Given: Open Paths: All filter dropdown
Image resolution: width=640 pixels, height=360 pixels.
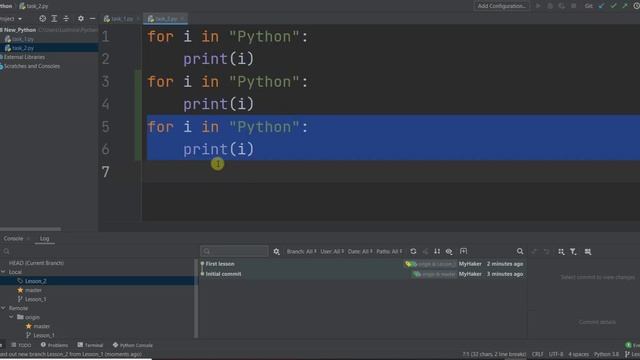Looking at the screenshot, I should point(389,251).
